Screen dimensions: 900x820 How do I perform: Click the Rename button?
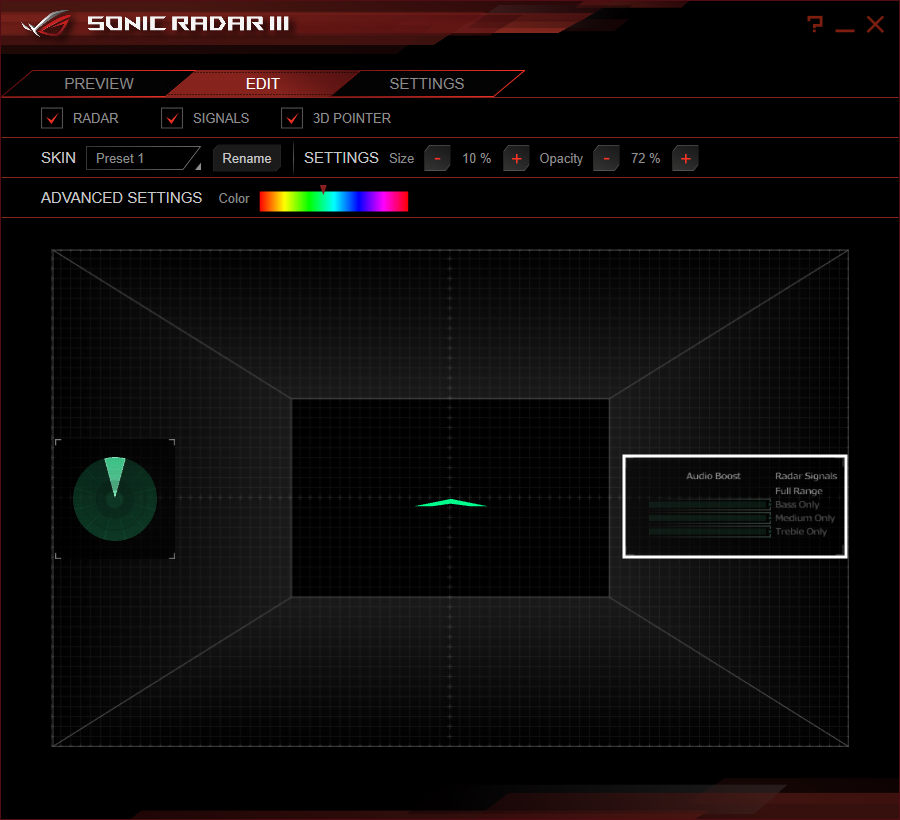point(247,158)
